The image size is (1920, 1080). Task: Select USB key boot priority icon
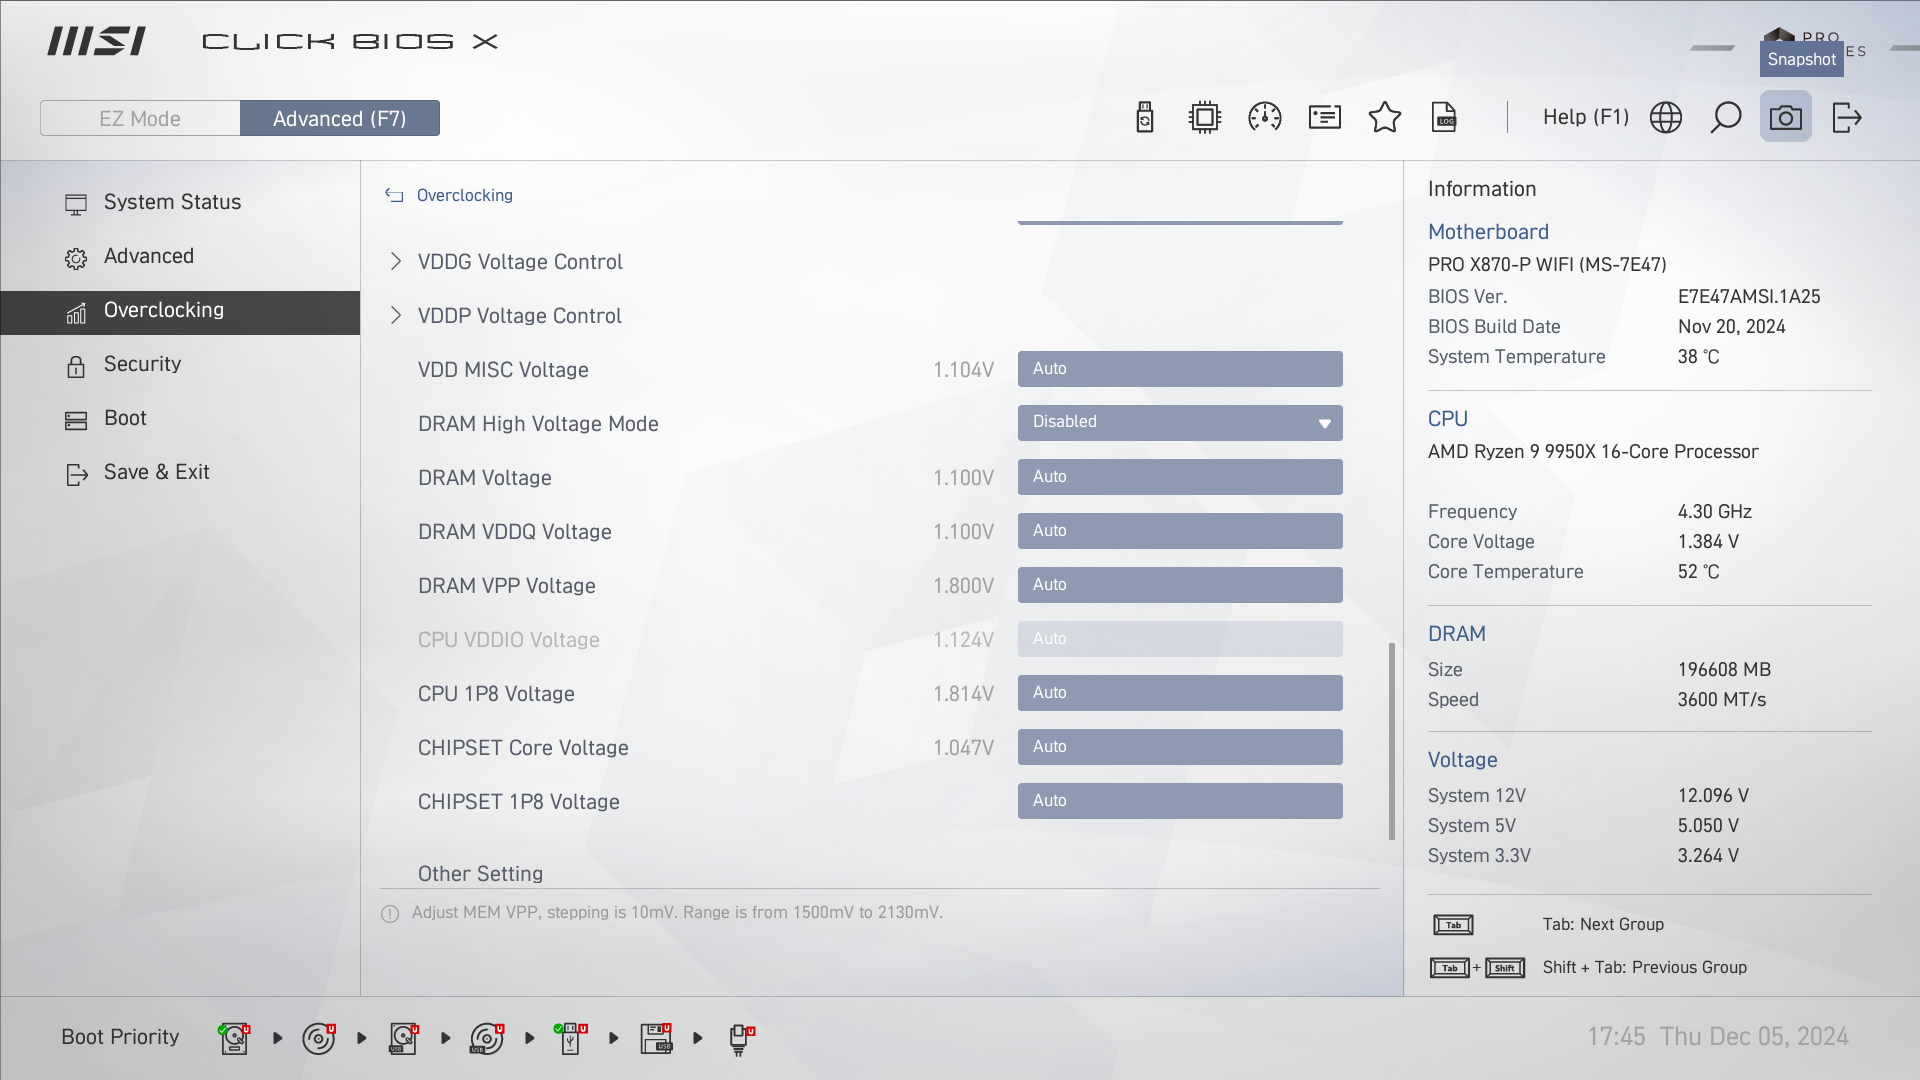(x=570, y=1038)
